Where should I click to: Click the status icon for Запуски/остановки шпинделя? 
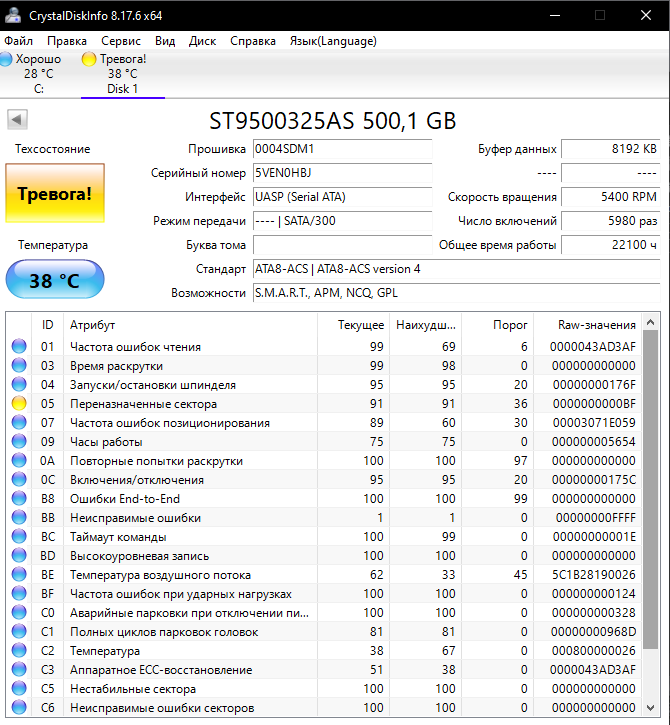[19, 384]
